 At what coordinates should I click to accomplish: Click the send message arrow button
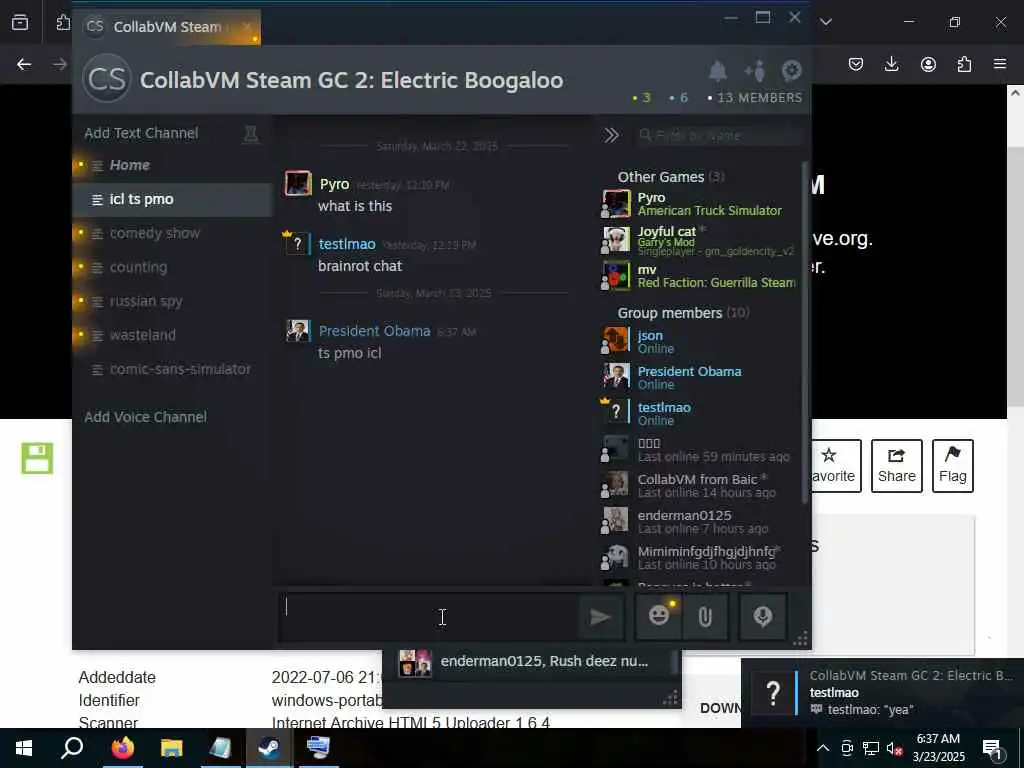600,616
